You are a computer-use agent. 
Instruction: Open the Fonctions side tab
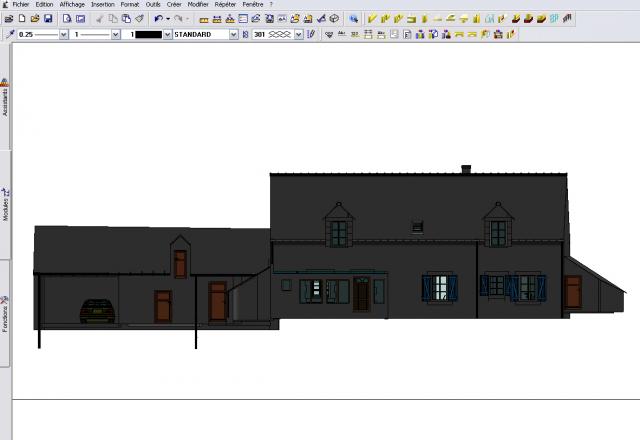[x=4, y=313]
